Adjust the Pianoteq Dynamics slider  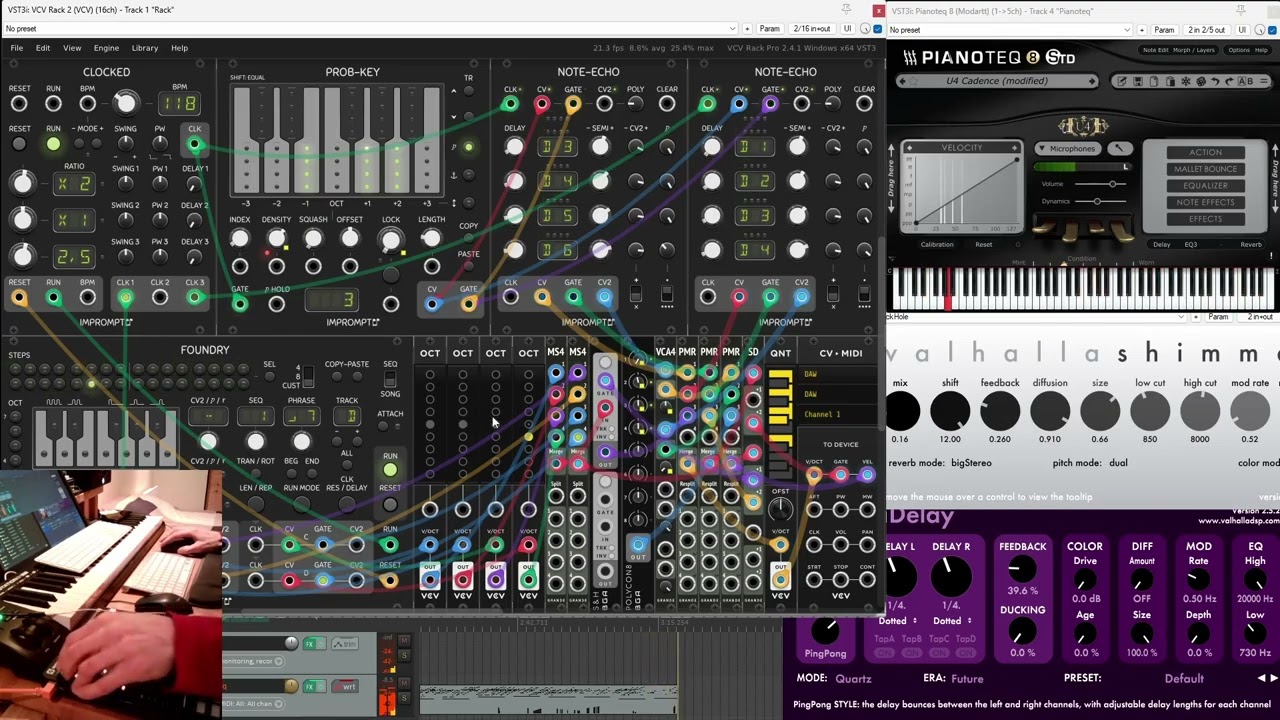coord(1100,201)
